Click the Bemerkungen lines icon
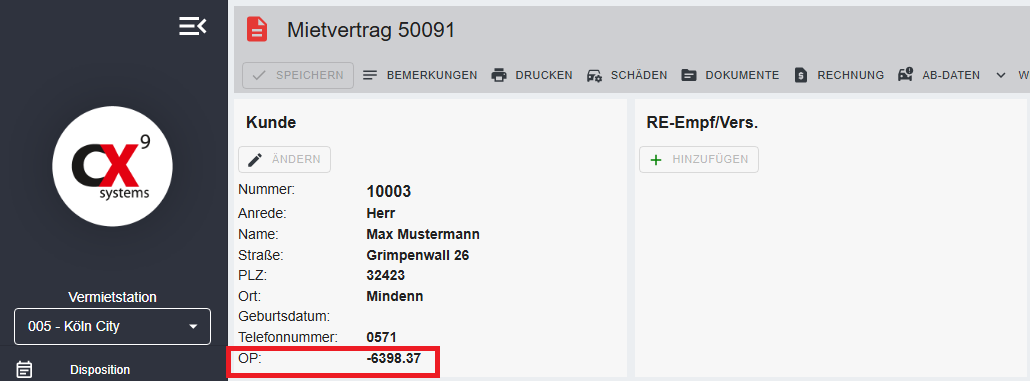The height and width of the screenshot is (381, 1030). [370, 76]
